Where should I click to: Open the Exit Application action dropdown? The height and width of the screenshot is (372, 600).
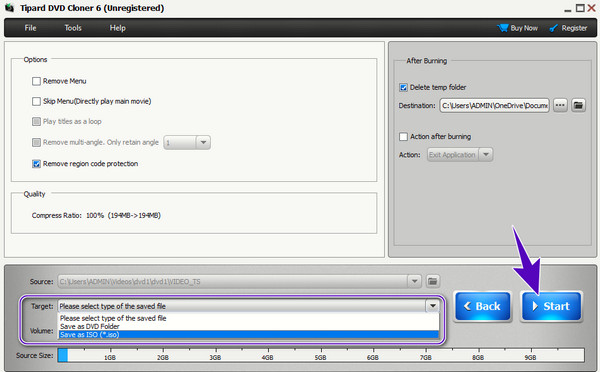coord(486,155)
